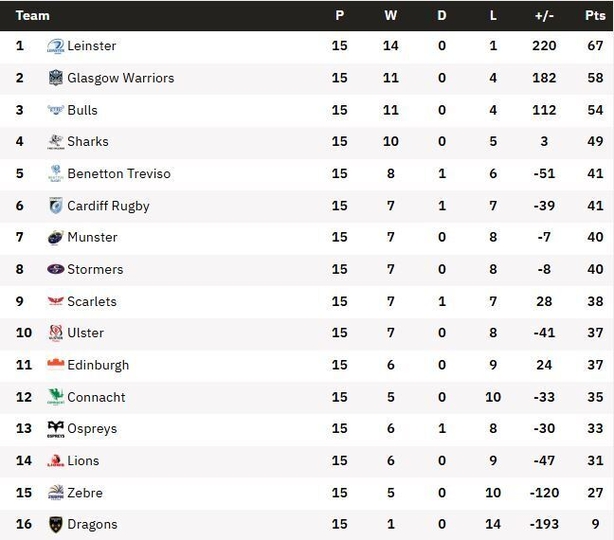Viewport: 614px width, 540px height.
Task: Open the Cardiff Rugby team link
Action: point(108,206)
